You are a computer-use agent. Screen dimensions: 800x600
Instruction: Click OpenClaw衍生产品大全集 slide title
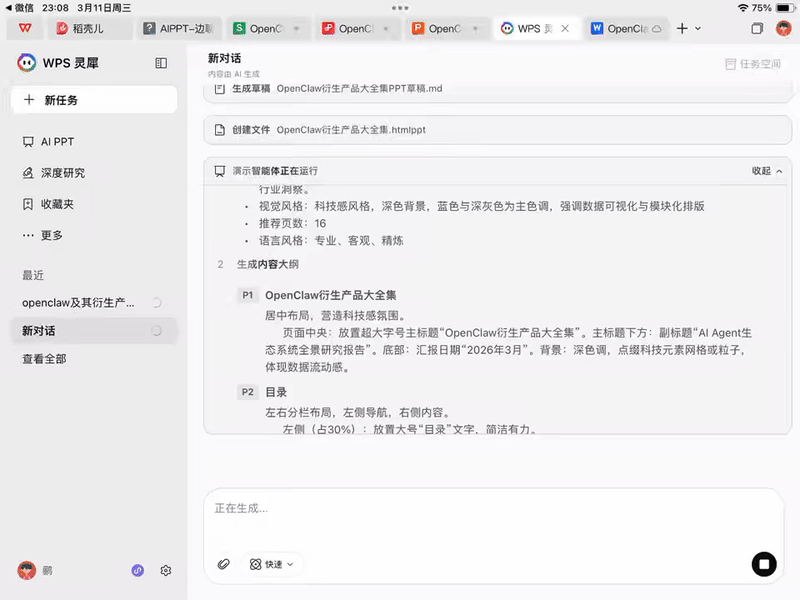[x=331, y=295]
